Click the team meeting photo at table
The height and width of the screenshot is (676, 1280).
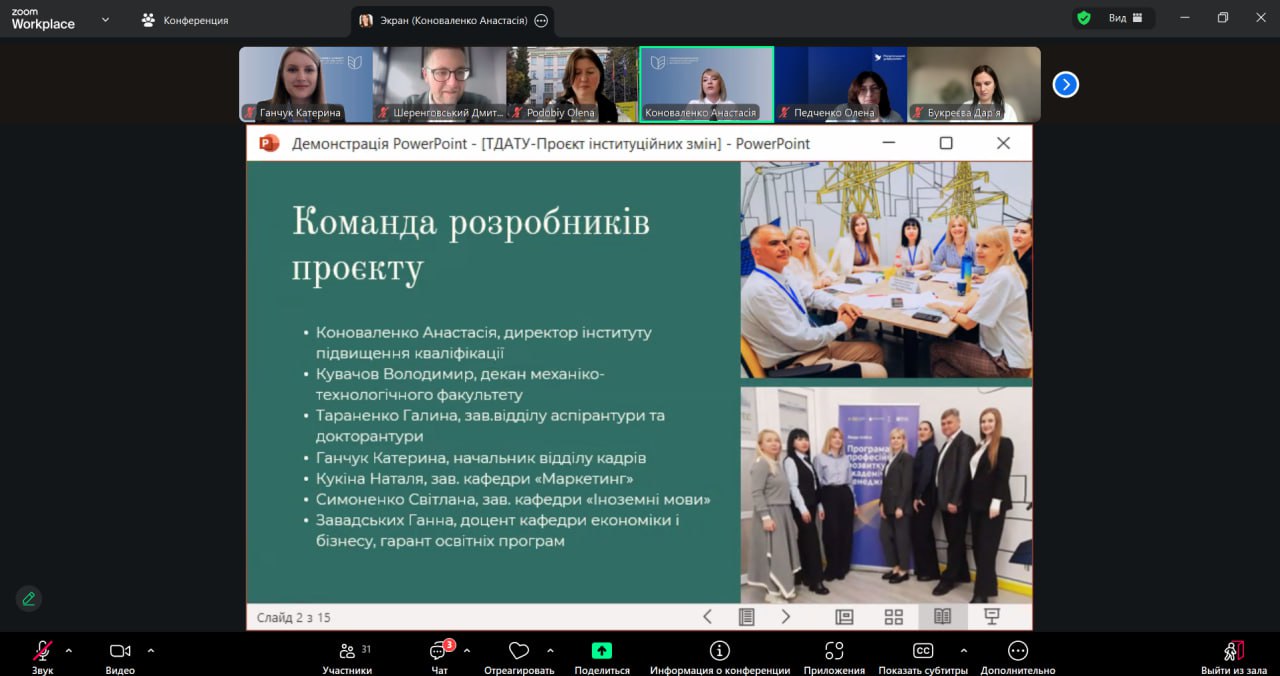tap(886, 269)
